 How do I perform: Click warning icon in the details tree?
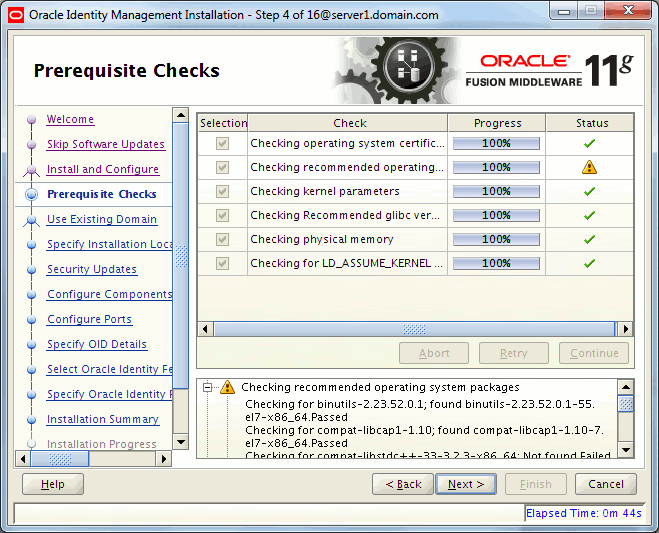click(x=227, y=387)
